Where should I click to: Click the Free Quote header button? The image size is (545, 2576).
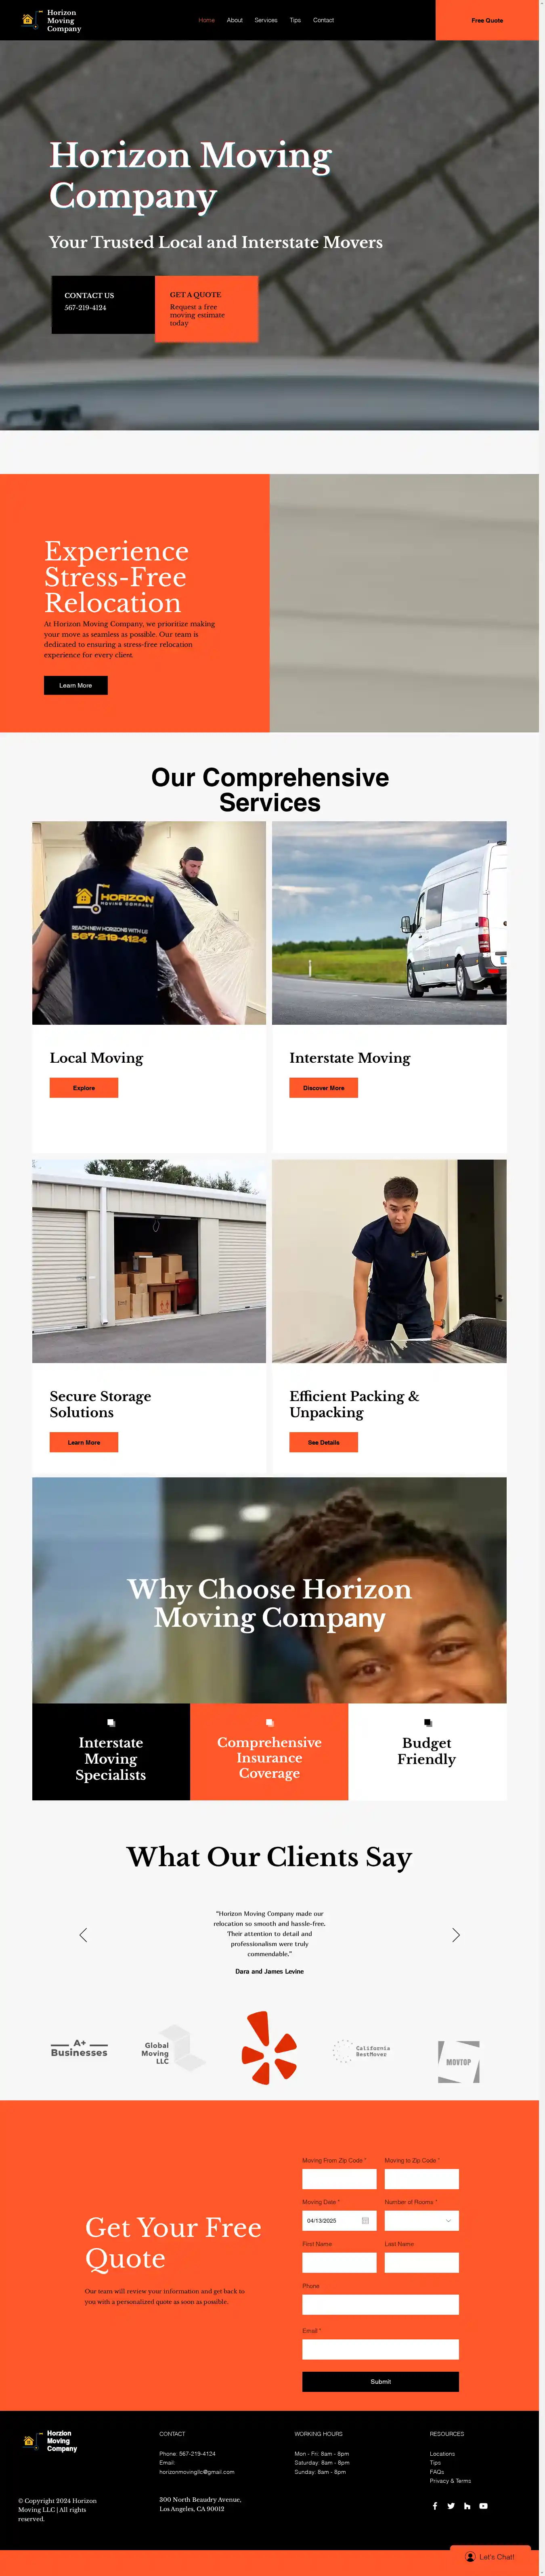487,20
